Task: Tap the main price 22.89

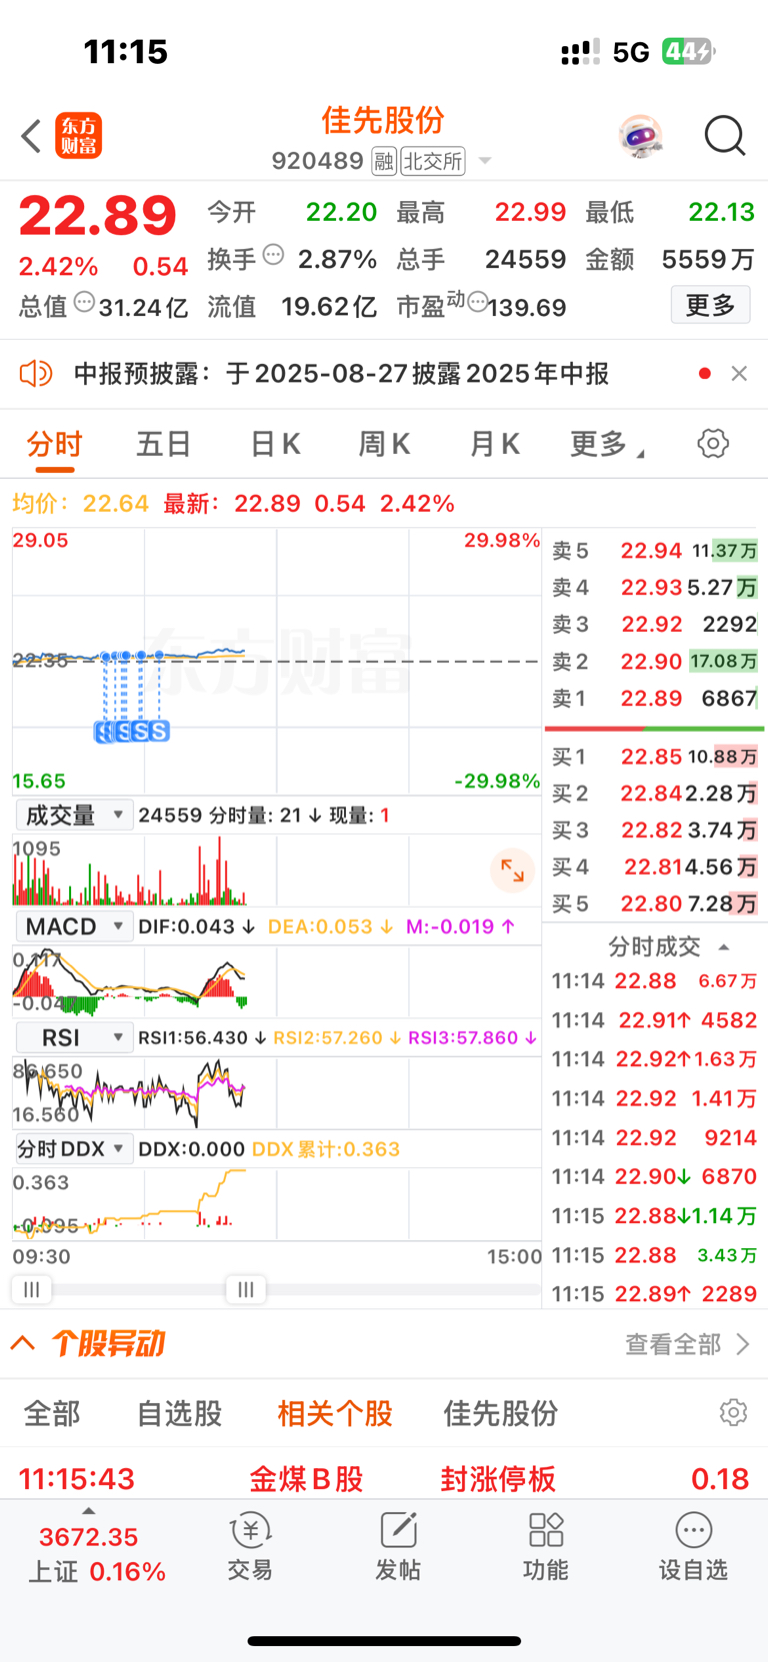Action: (97, 216)
